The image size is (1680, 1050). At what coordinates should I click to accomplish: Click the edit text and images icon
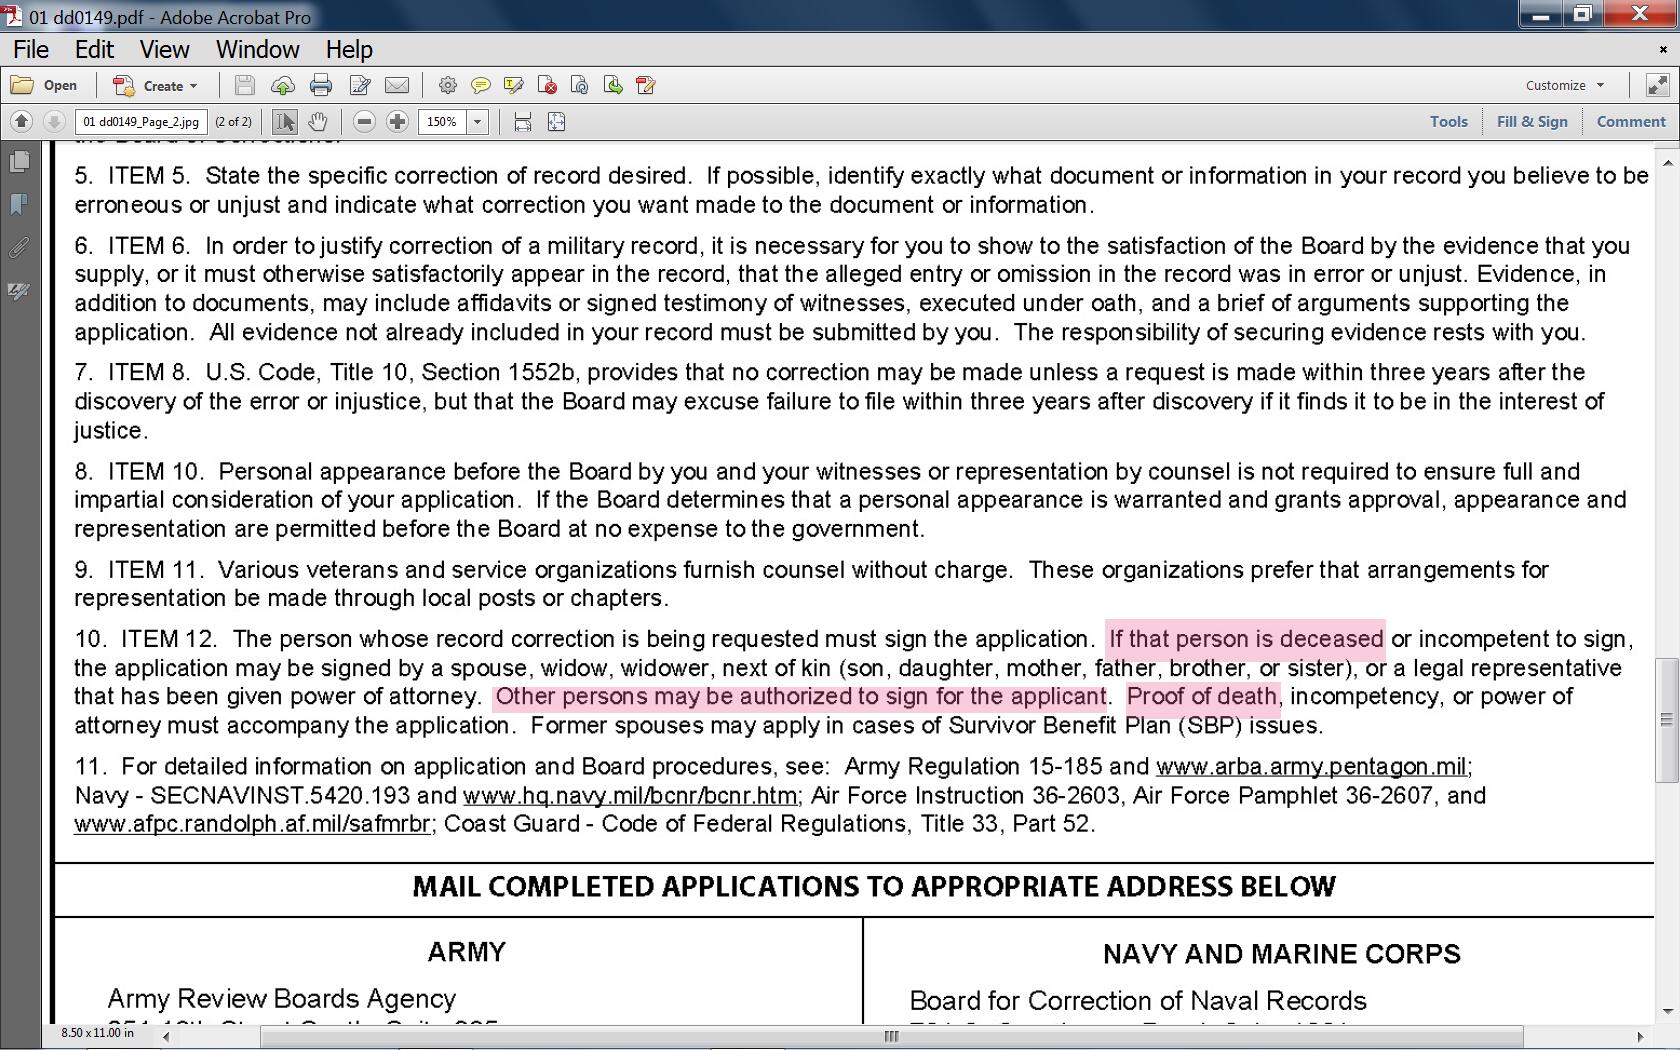tap(360, 86)
